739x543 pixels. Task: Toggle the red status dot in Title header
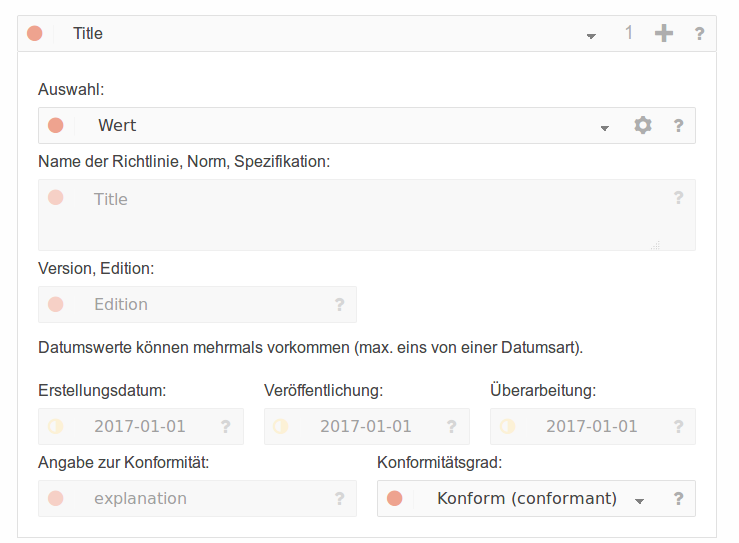click(35, 33)
